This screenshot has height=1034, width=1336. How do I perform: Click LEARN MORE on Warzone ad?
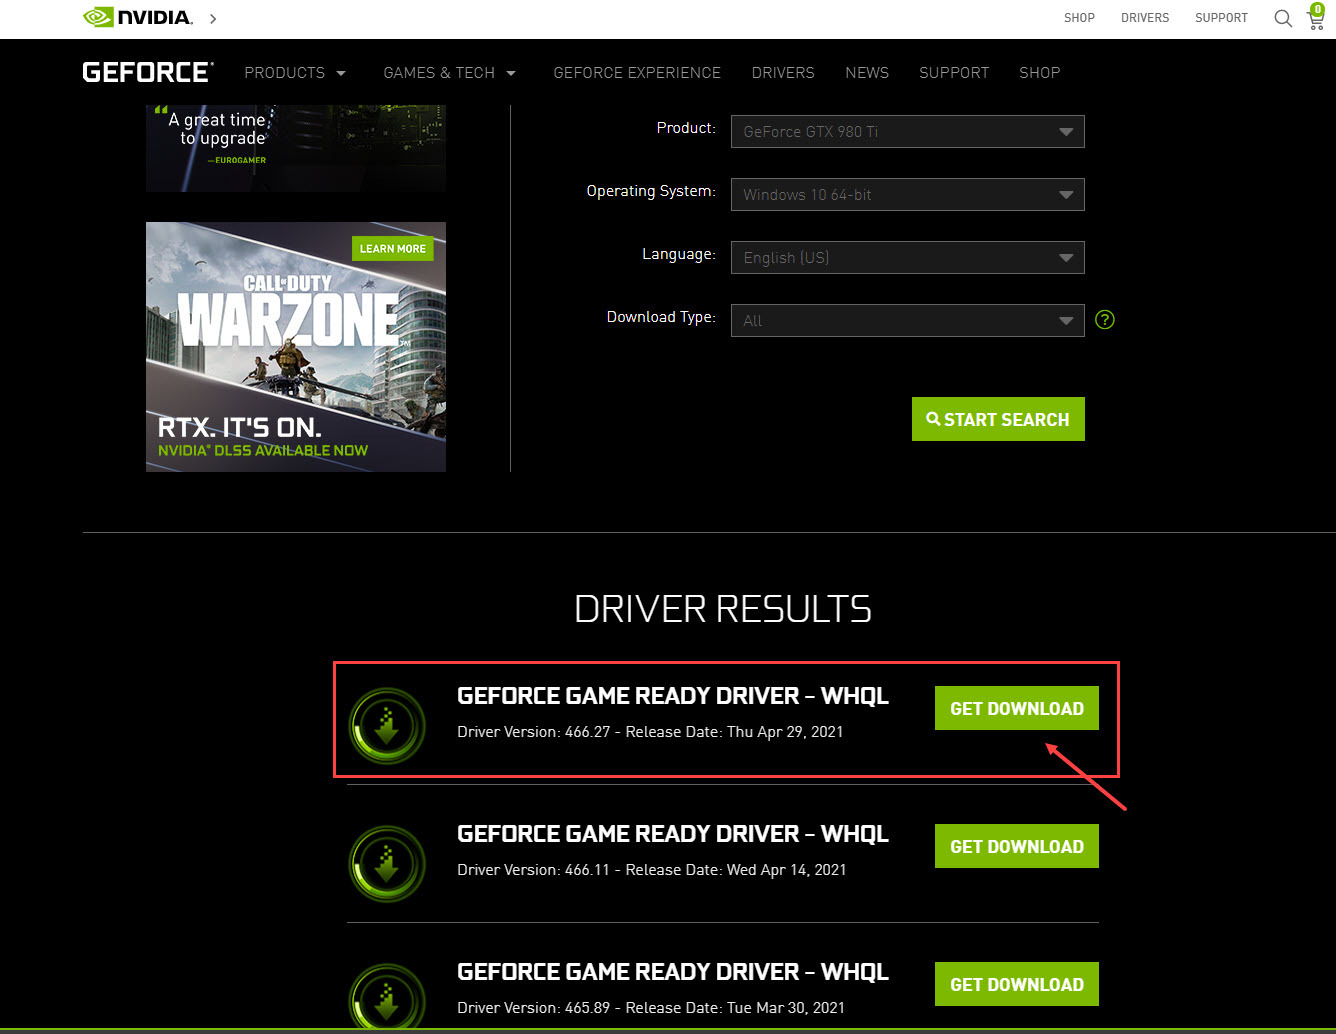pos(393,249)
